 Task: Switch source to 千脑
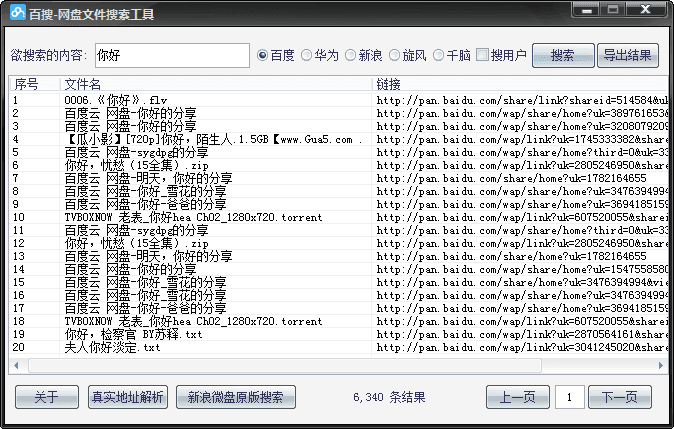click(x=438, y=55)
